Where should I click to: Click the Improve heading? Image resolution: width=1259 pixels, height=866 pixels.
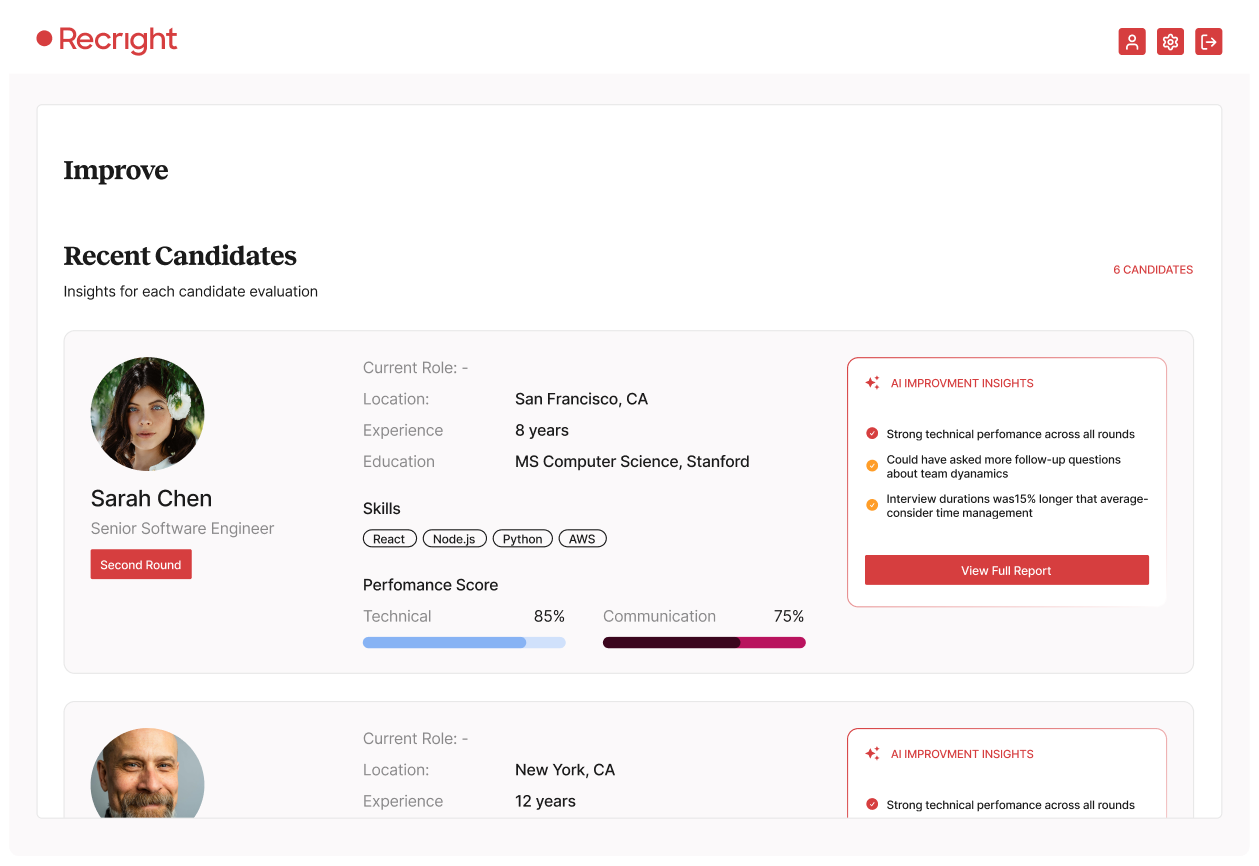[x=116, y=171]
